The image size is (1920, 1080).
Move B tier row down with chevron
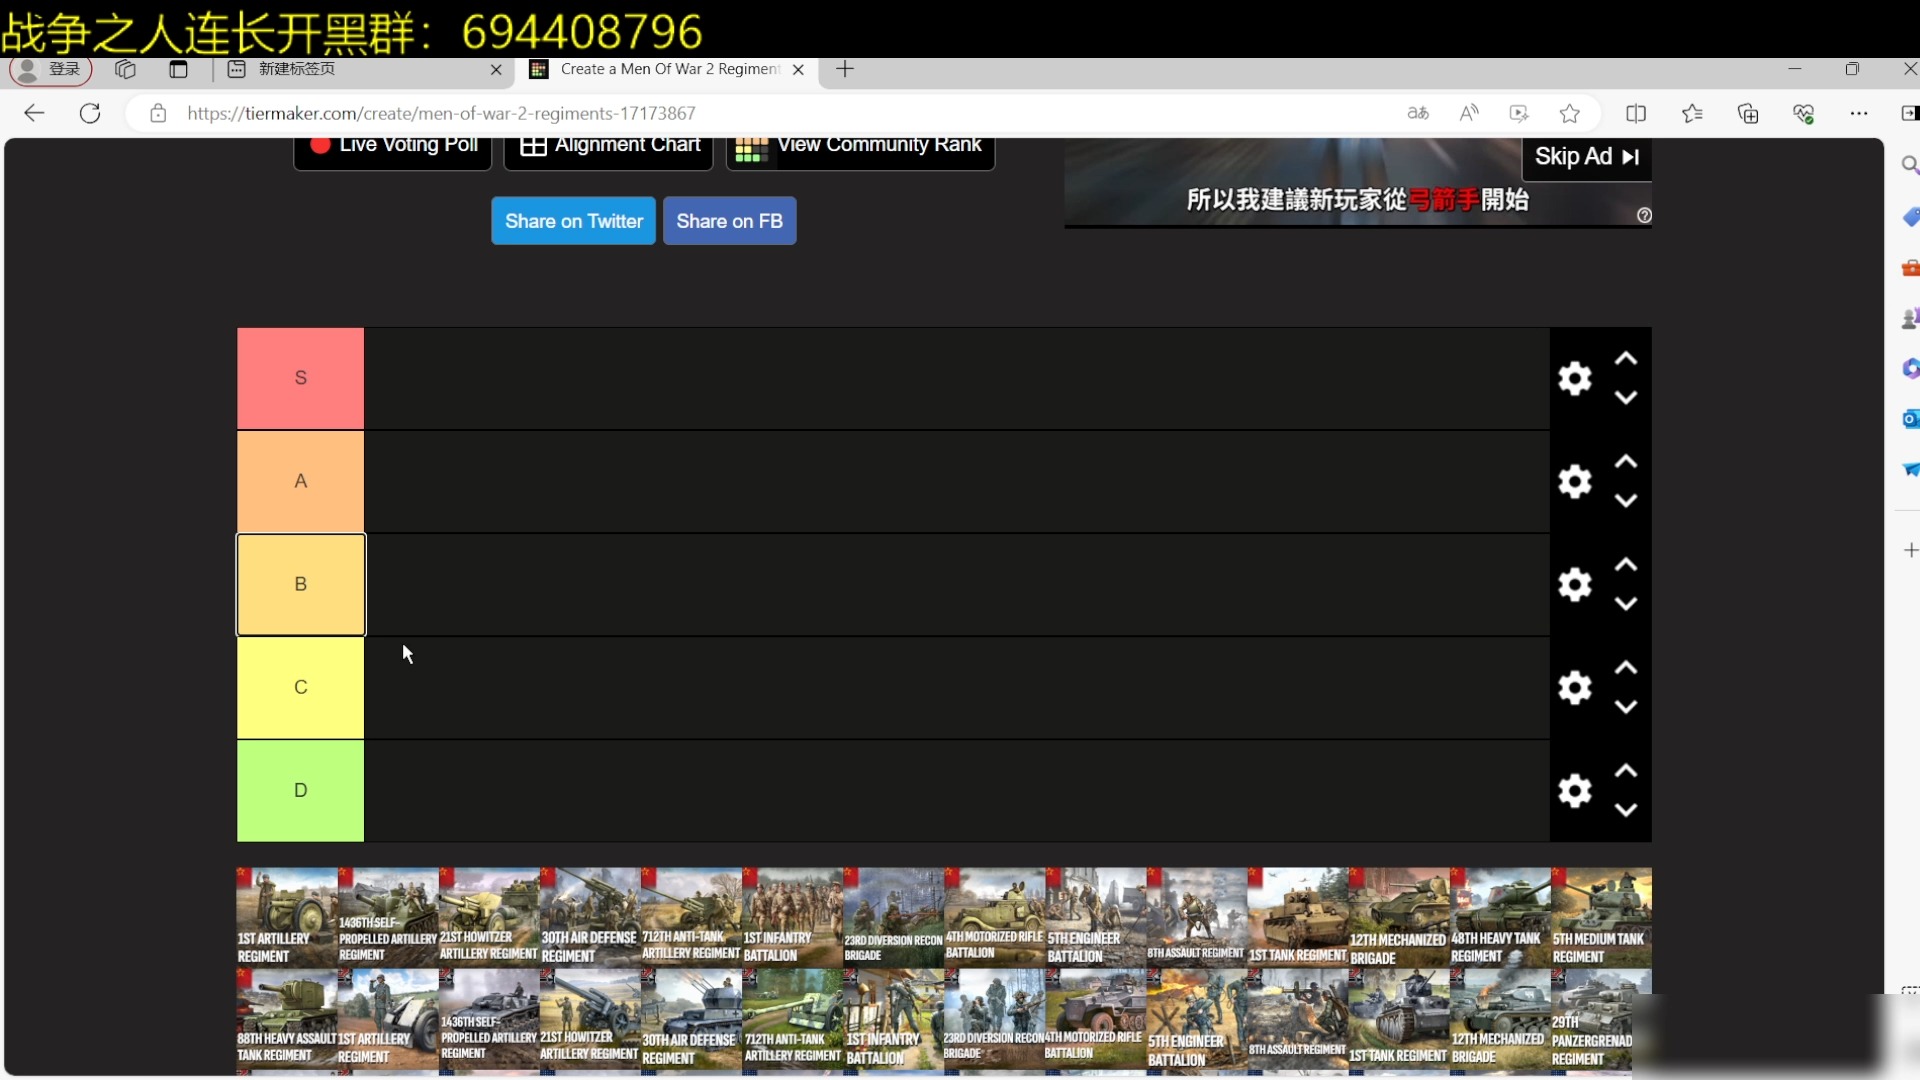pyautogui.click(x=1626, y=603)
